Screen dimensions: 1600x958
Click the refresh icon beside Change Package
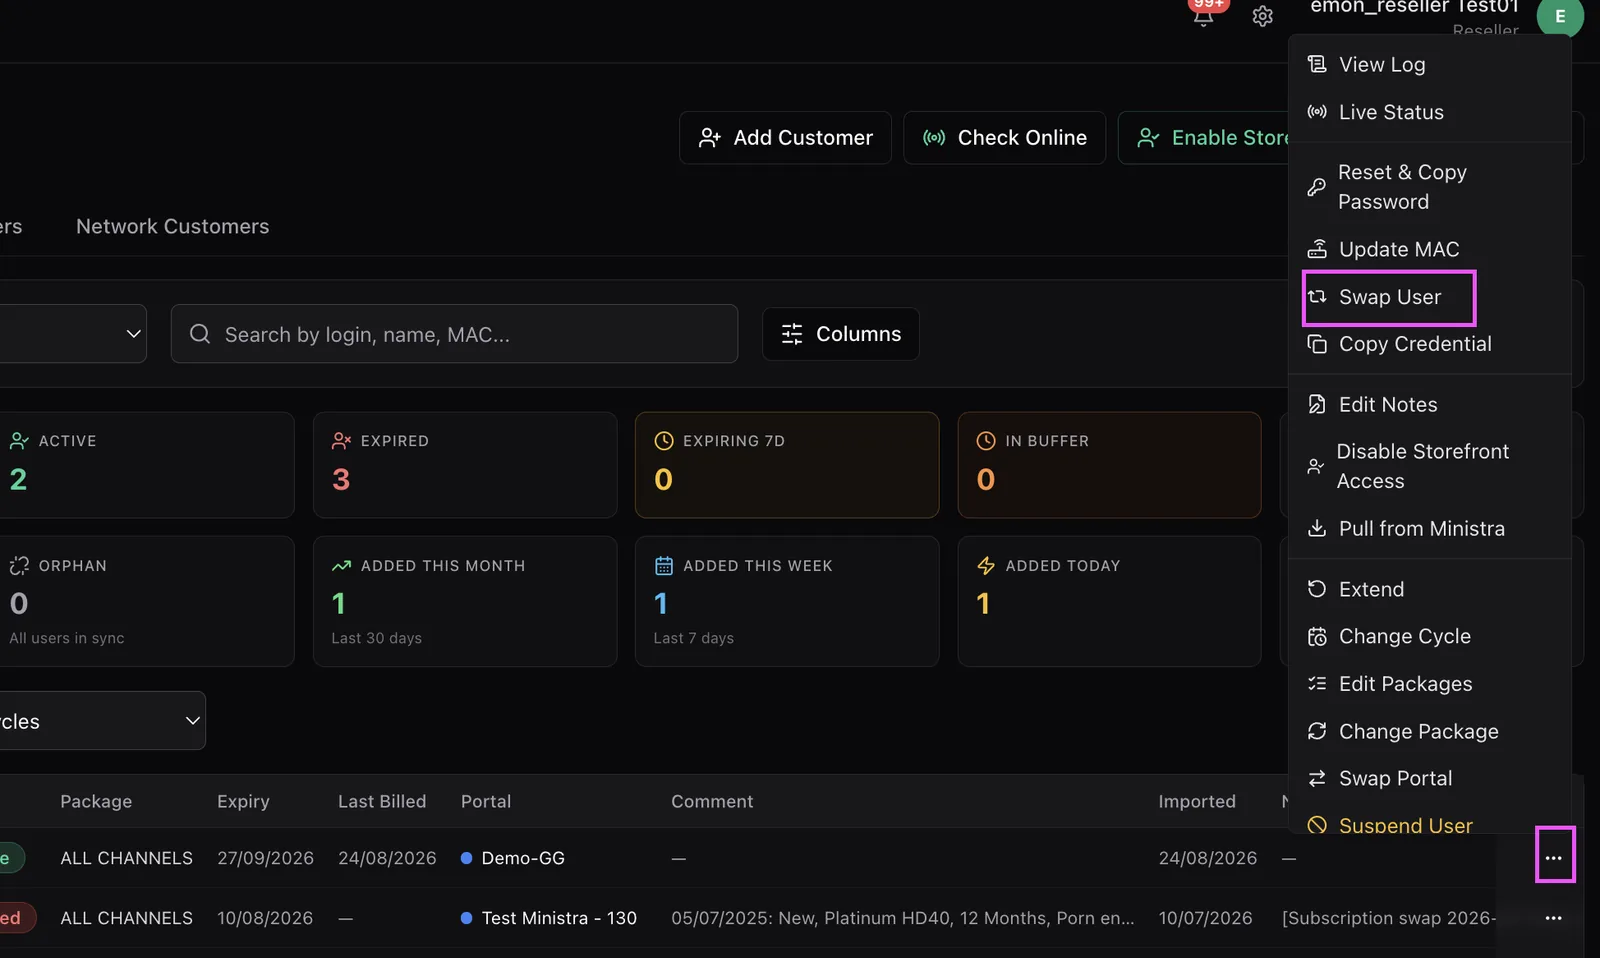click(x=1317, y=731)
